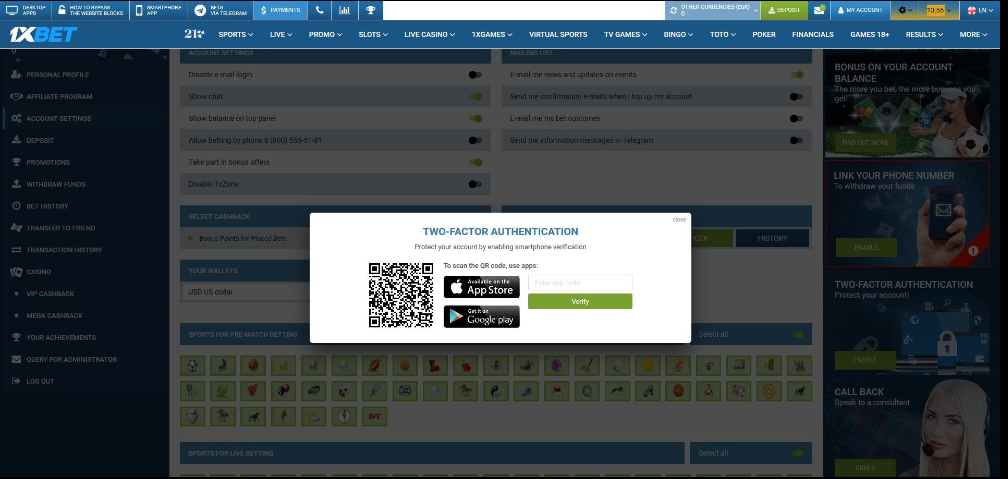Open How to bypass the website blocks
1008x479 pixels.
pos(89,10)
